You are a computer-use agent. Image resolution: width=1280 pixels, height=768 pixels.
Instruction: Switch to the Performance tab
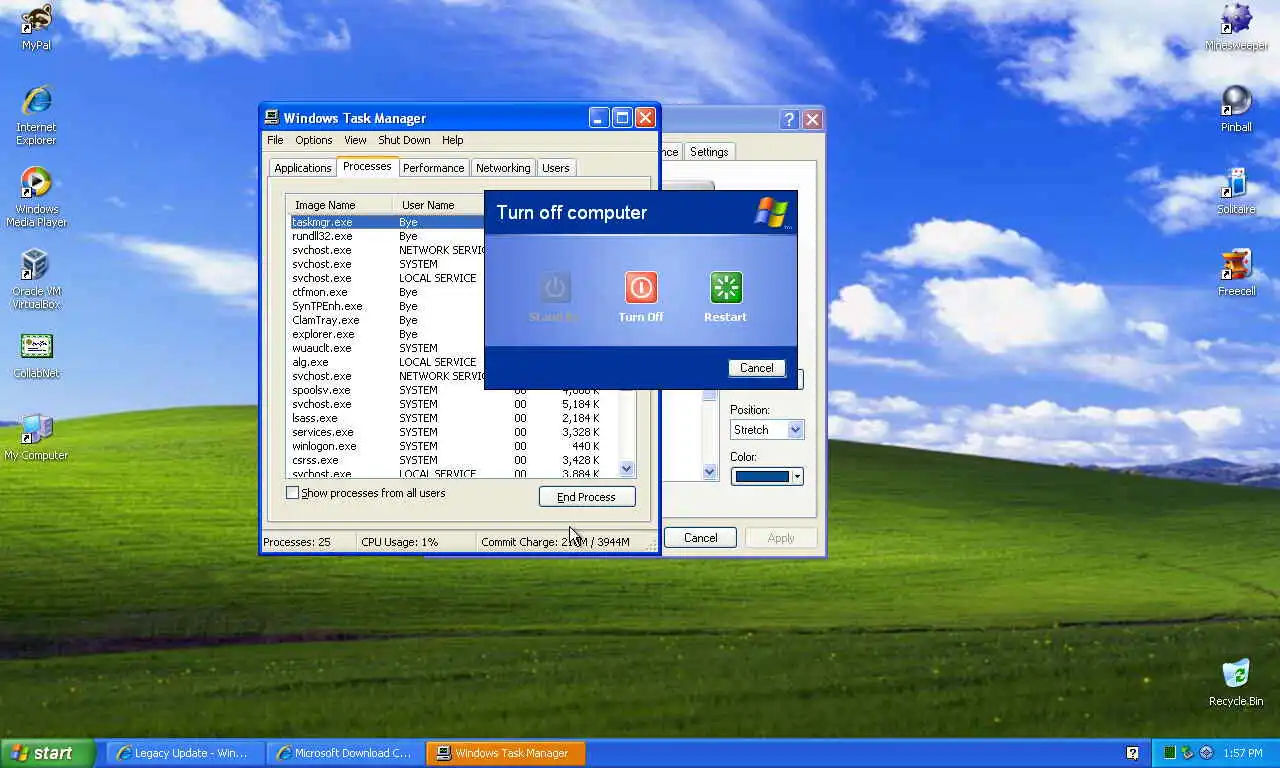[x=433, y=168]
